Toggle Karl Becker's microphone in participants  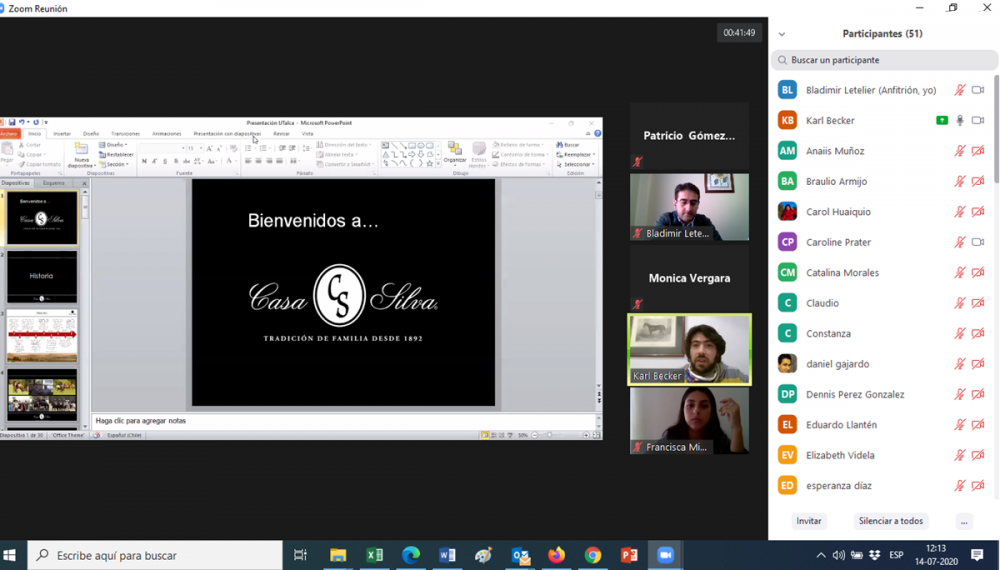click(960, 120)
